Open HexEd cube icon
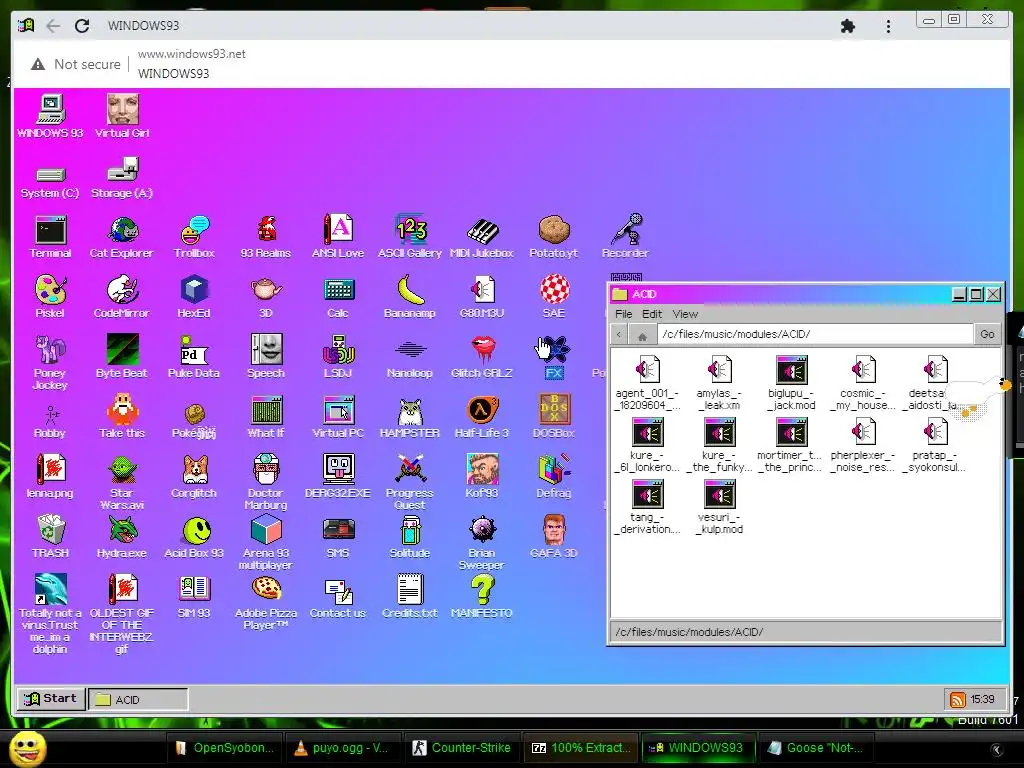 (x=194, y=296)
